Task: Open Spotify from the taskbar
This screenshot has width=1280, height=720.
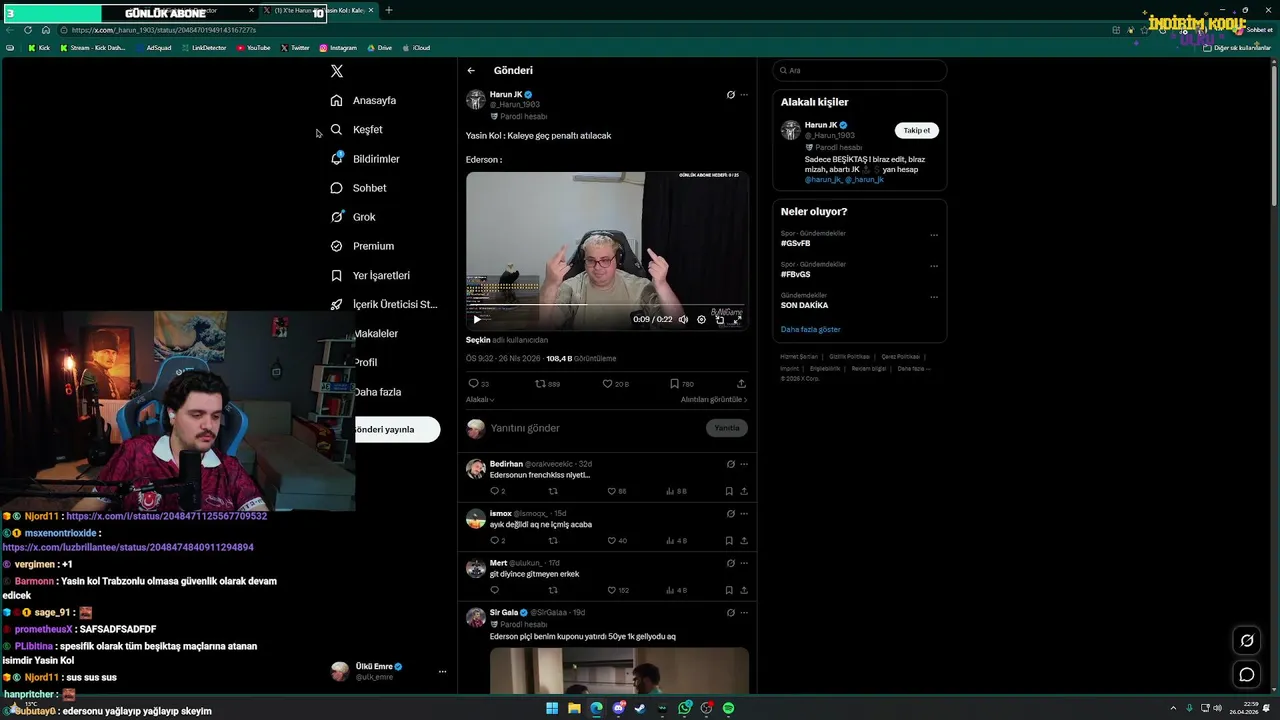Action: pos(728,708)
